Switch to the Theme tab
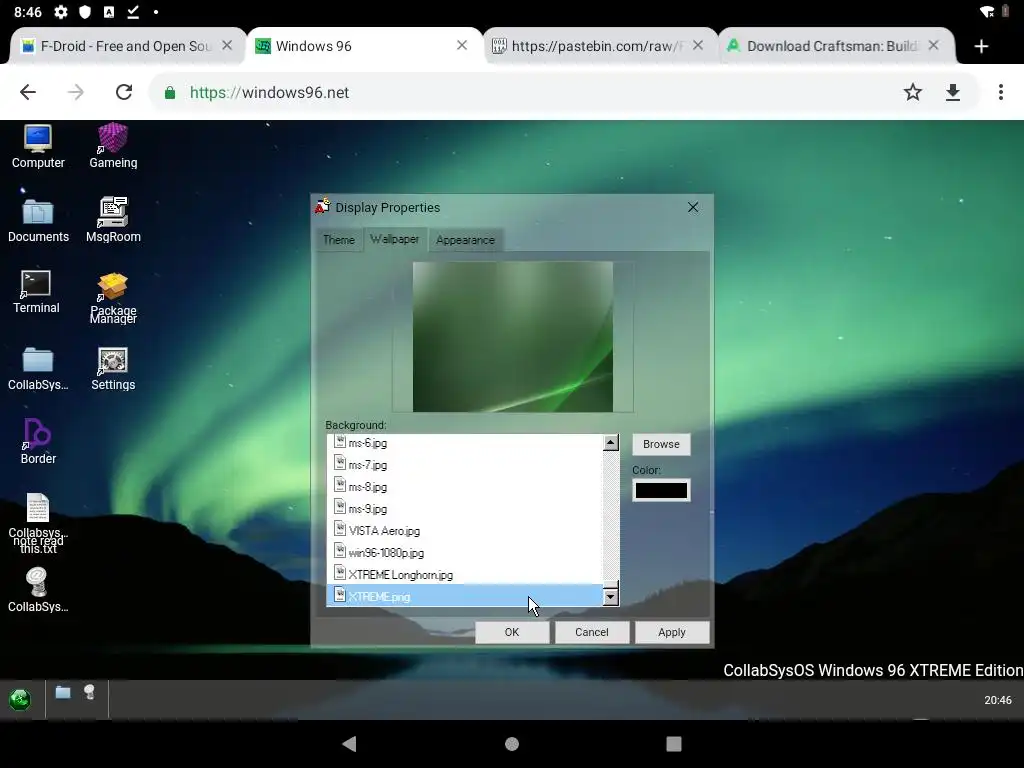Image resolution: width=1024 pixels, height=768 pixels. pos(339,240)
